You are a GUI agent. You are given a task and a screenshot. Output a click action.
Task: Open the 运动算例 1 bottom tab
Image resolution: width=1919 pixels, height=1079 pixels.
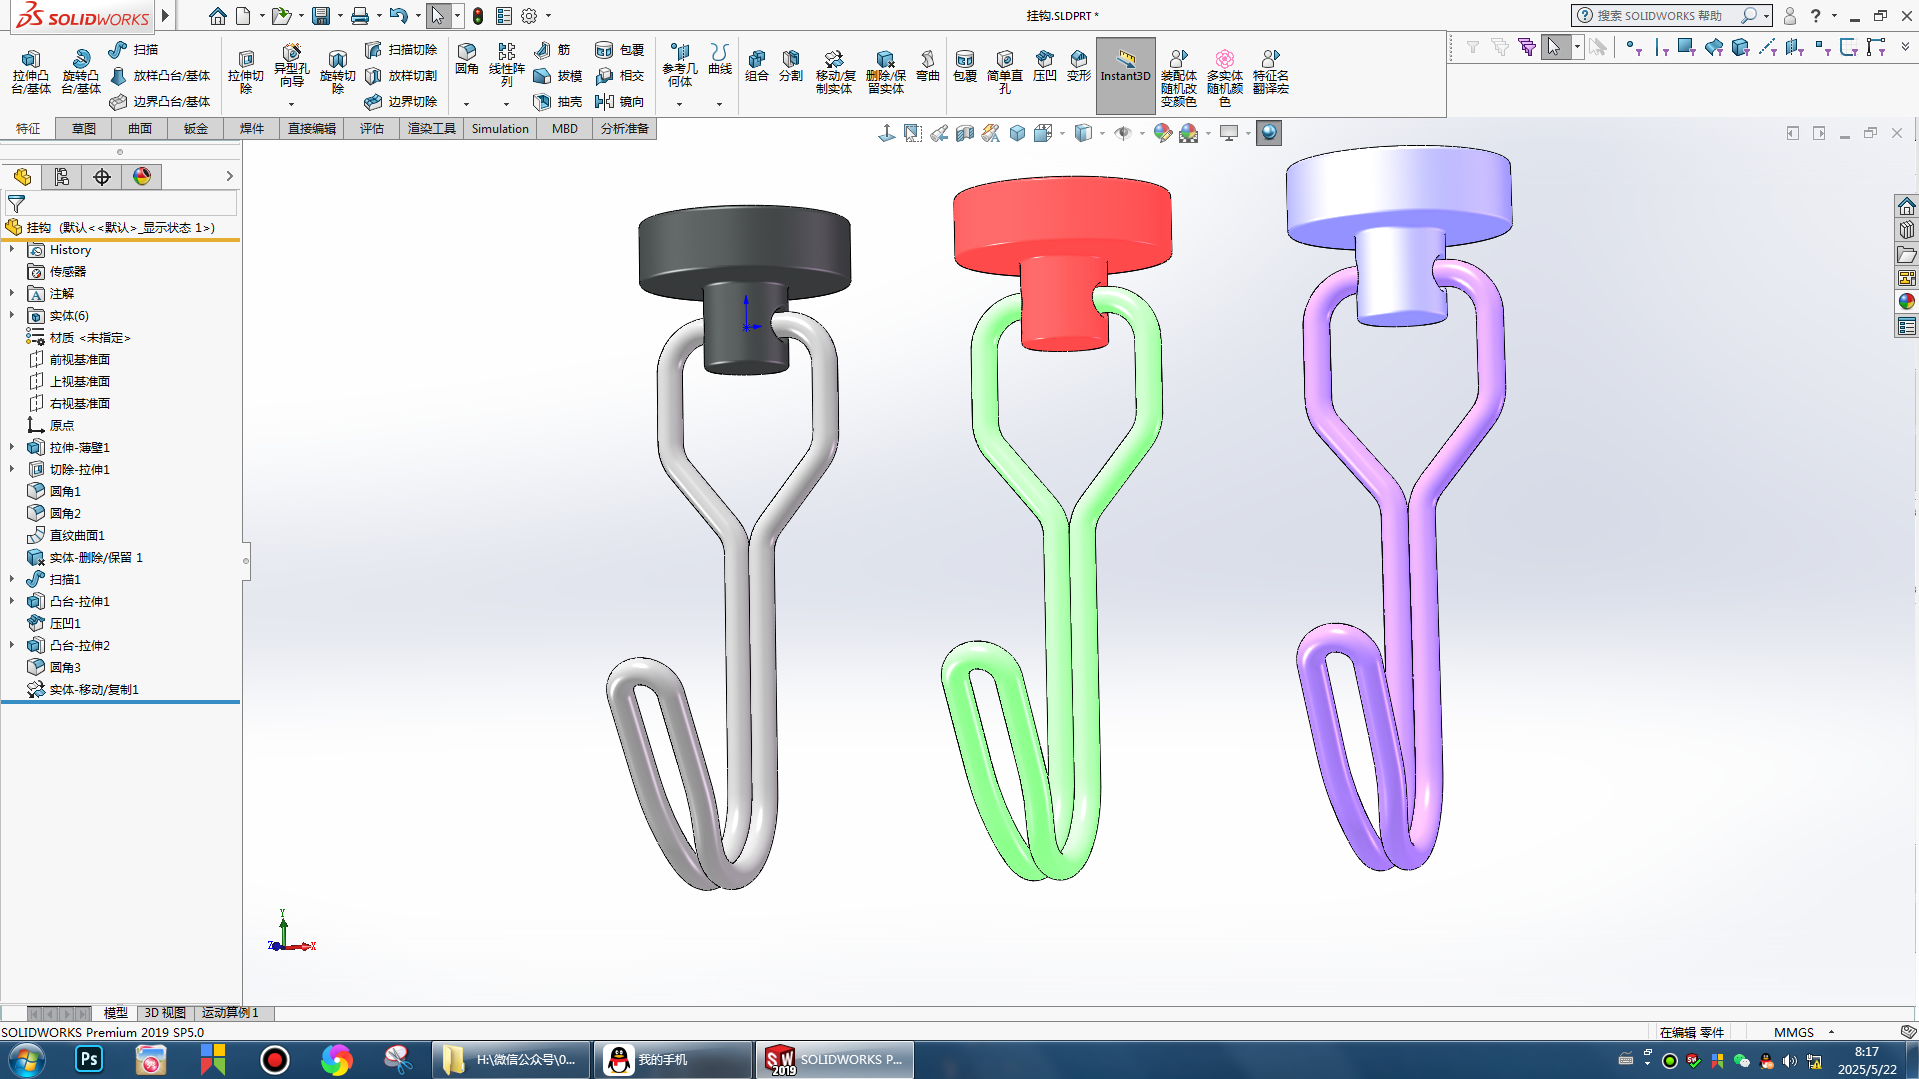click(x=231, y=1012)
